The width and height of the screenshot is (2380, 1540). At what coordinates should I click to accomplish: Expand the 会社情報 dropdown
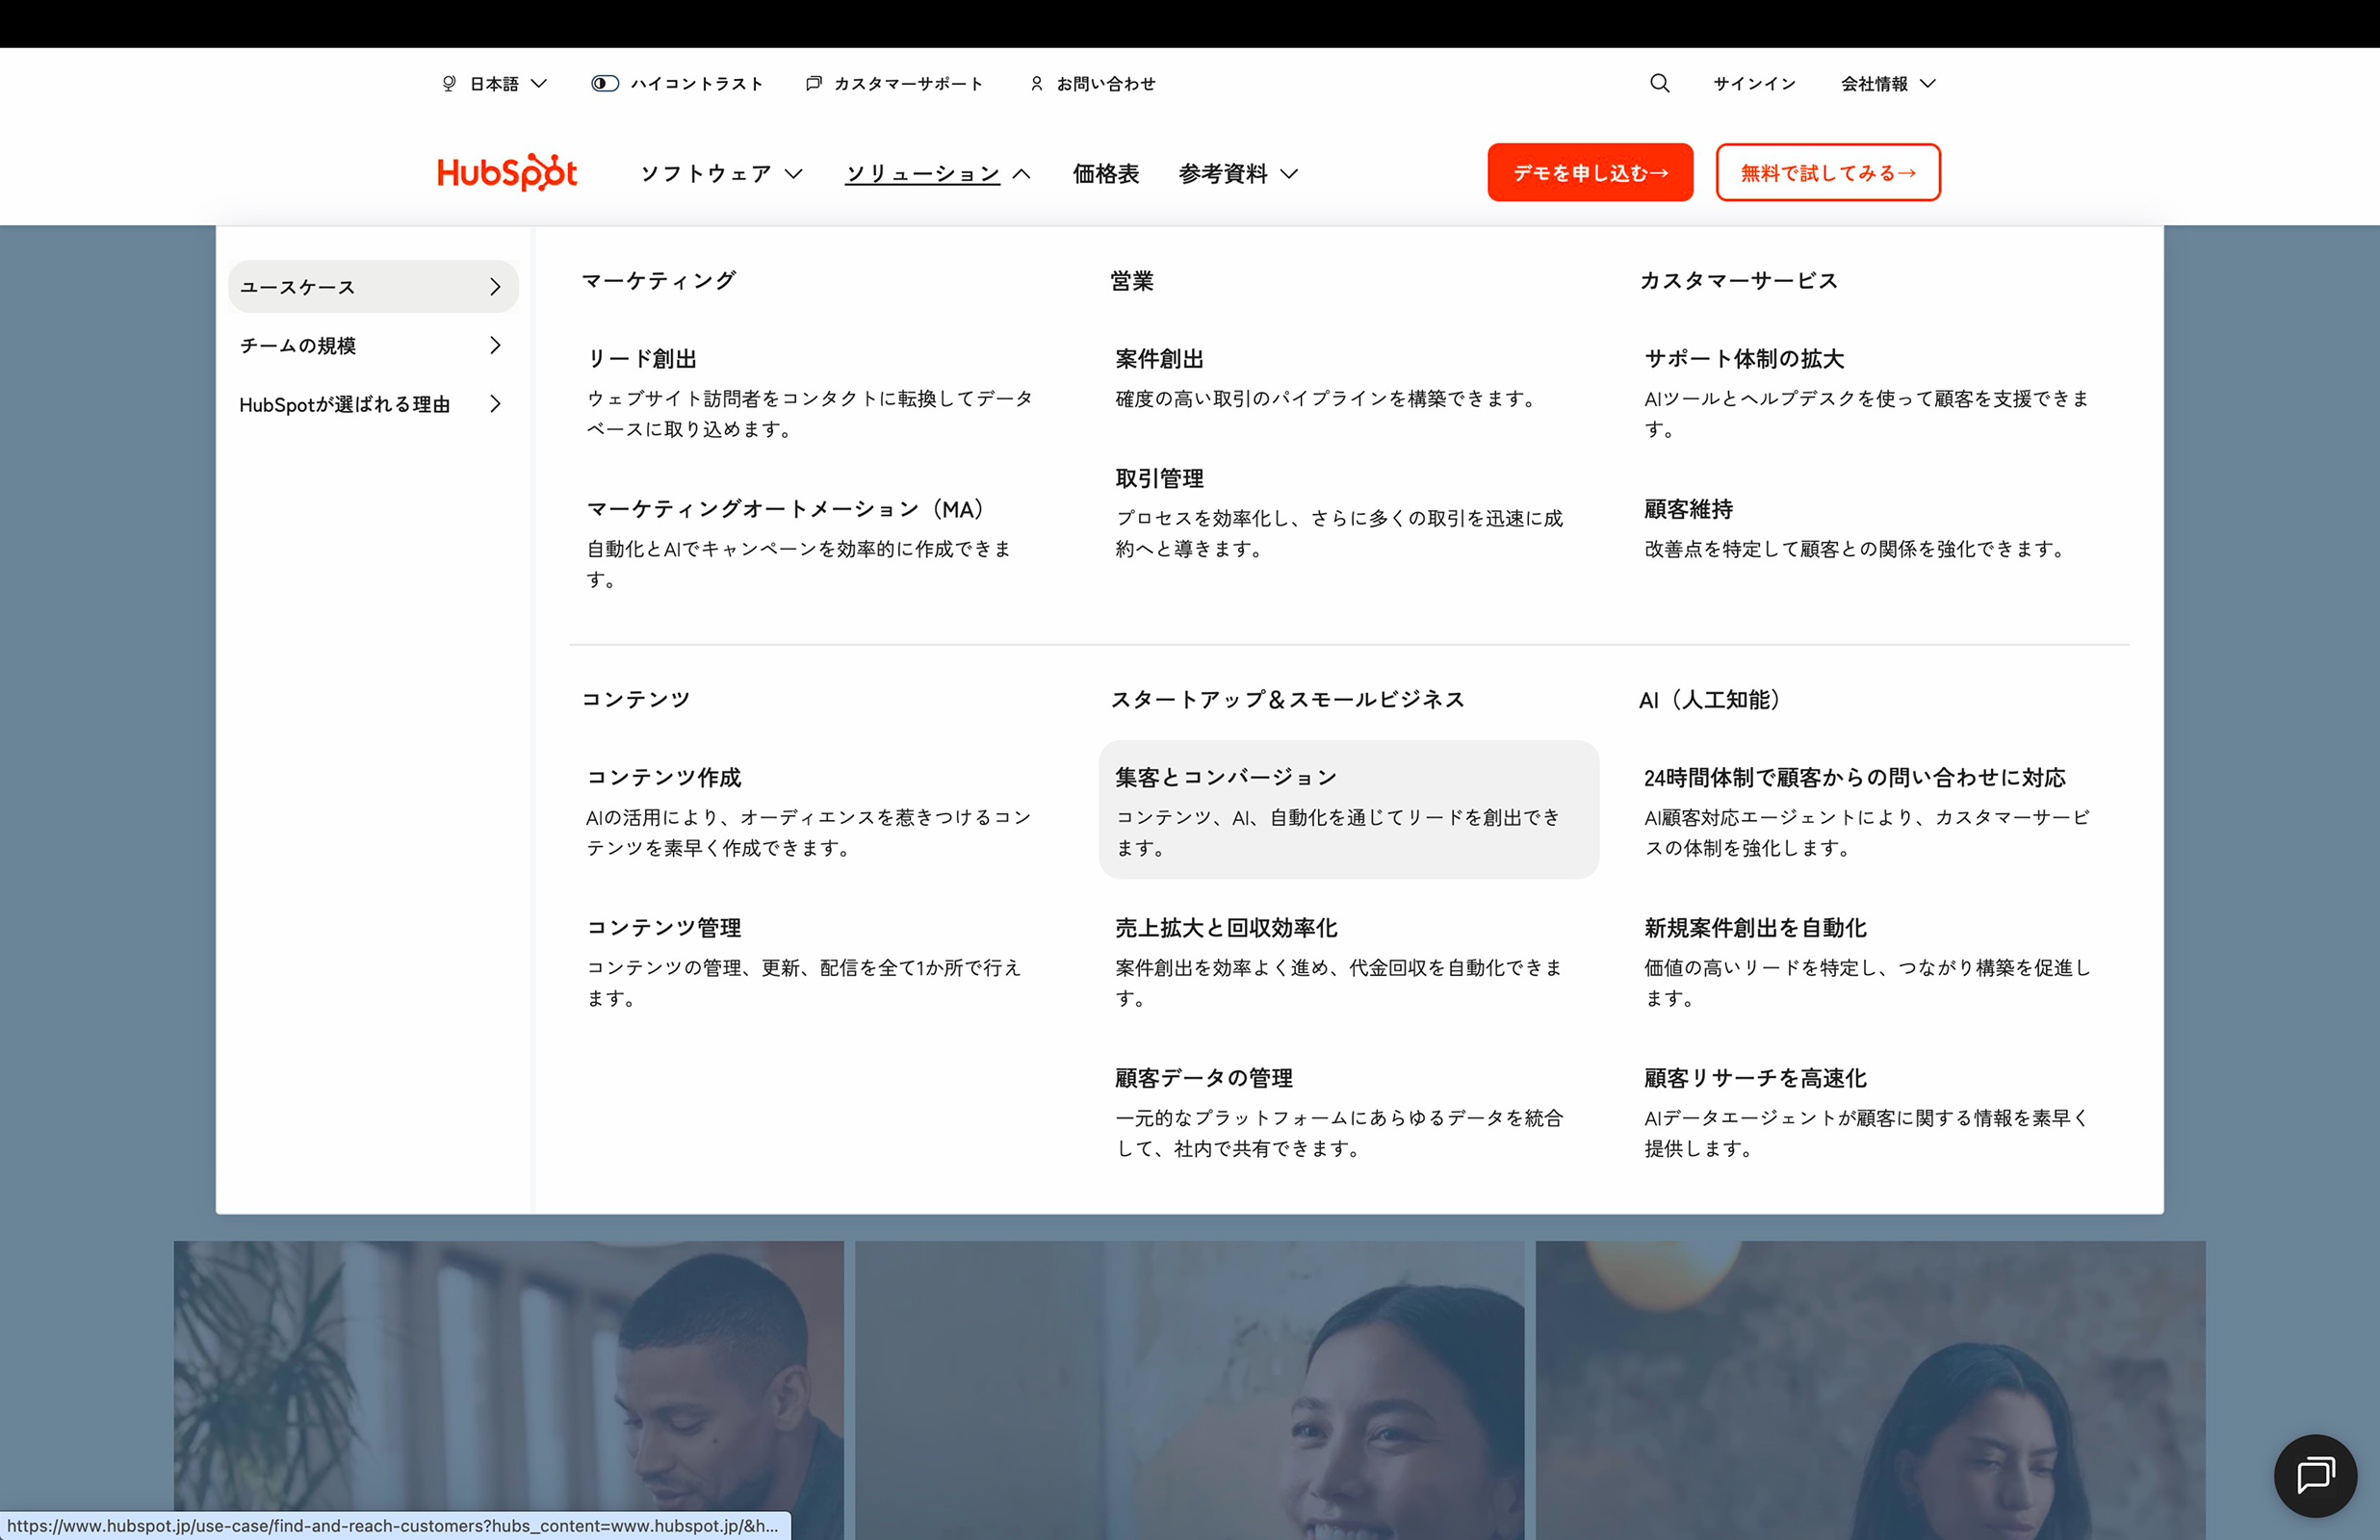click(x=1888, y=83)
